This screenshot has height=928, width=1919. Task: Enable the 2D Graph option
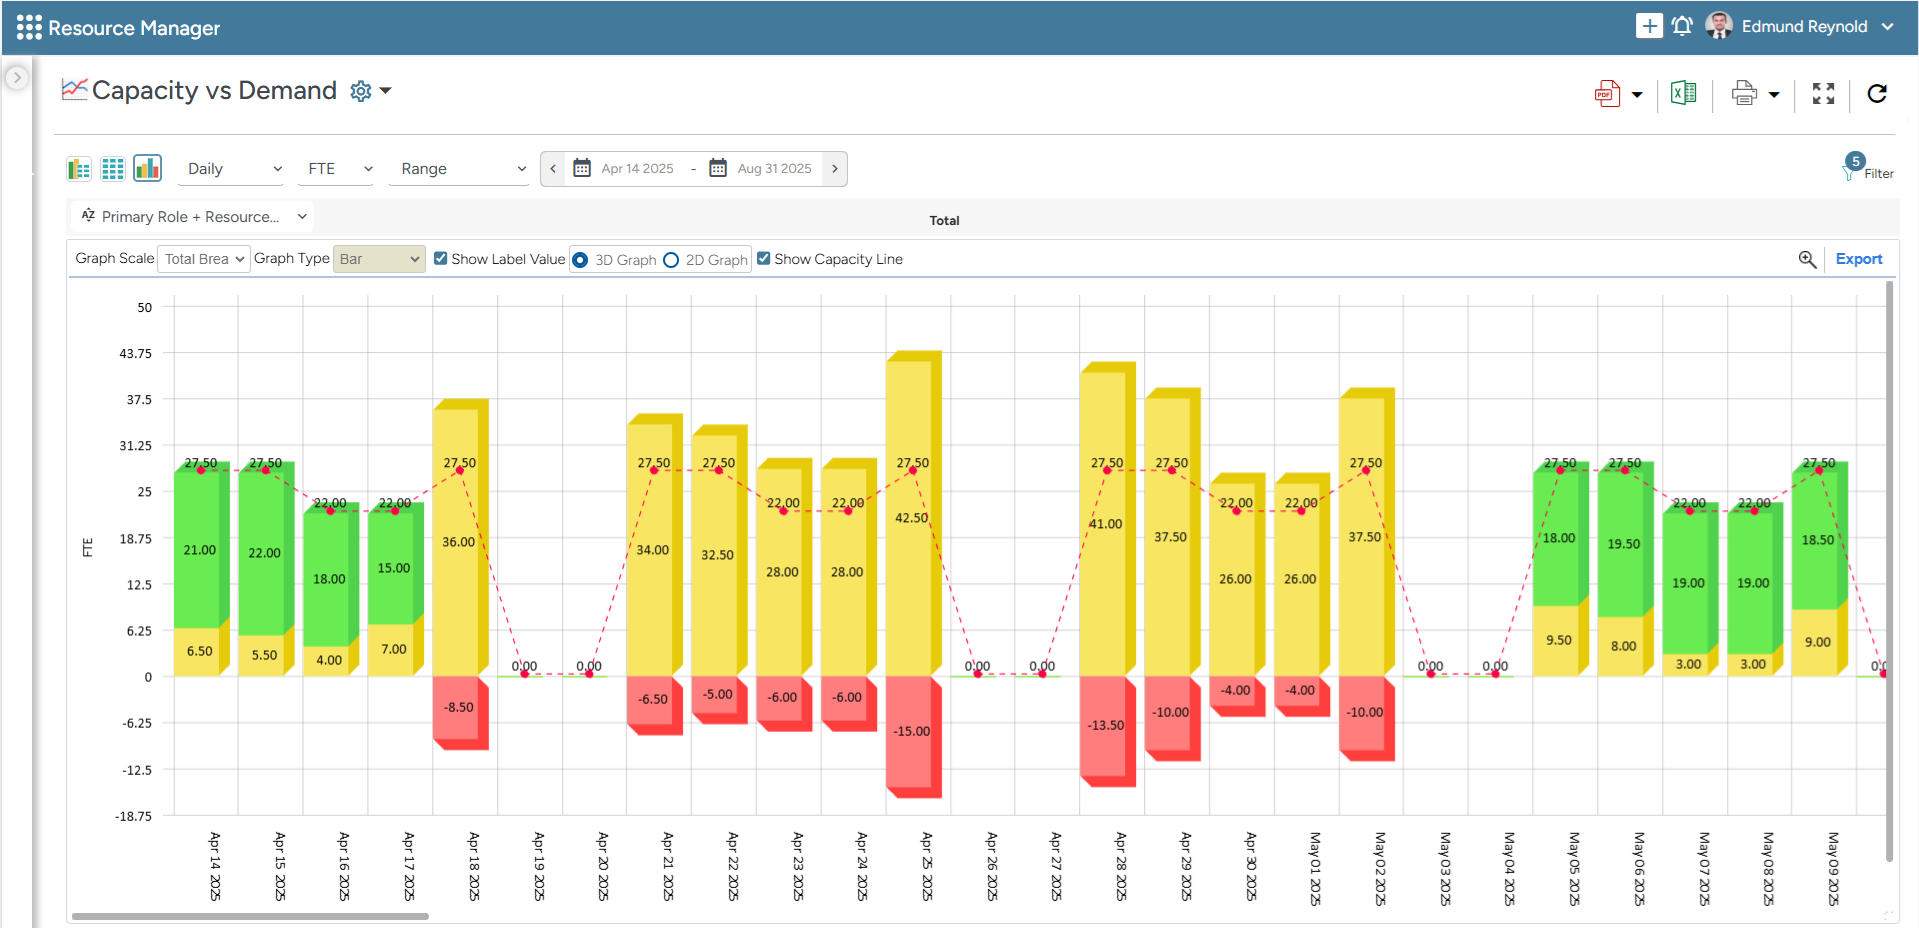670,259
